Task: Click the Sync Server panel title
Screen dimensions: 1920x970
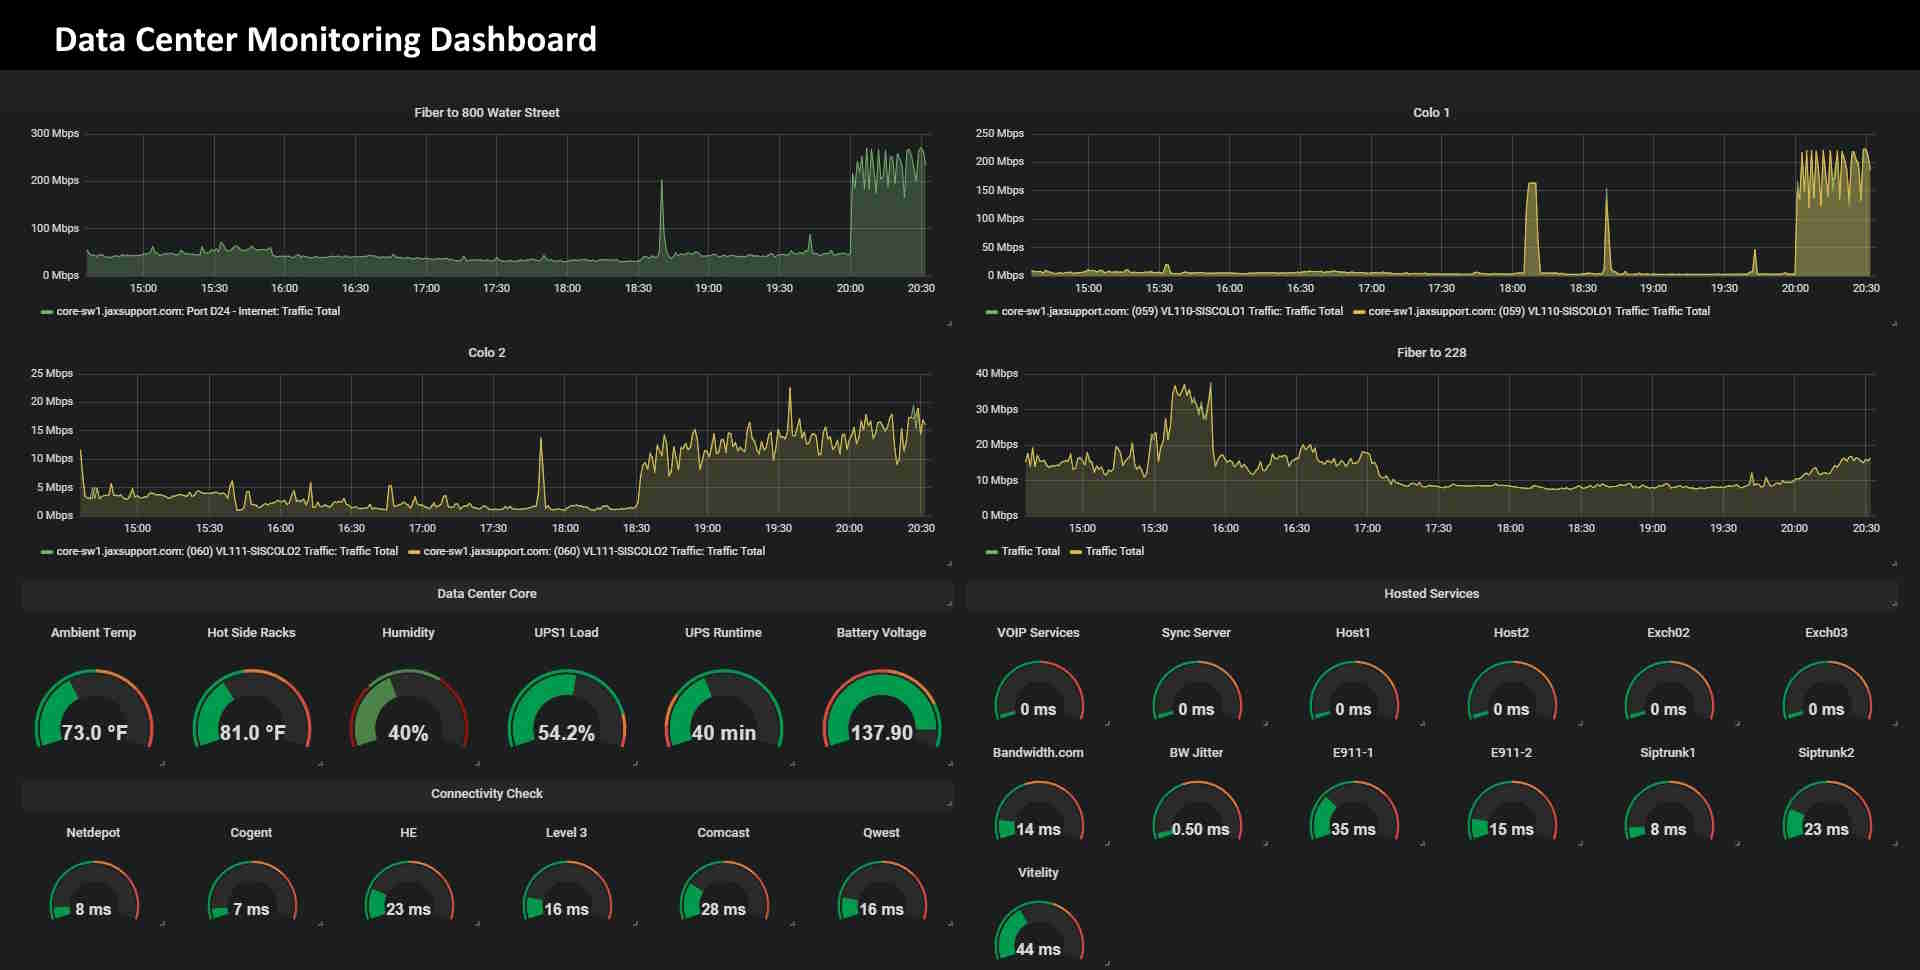Action: [x=1196, y=633]
